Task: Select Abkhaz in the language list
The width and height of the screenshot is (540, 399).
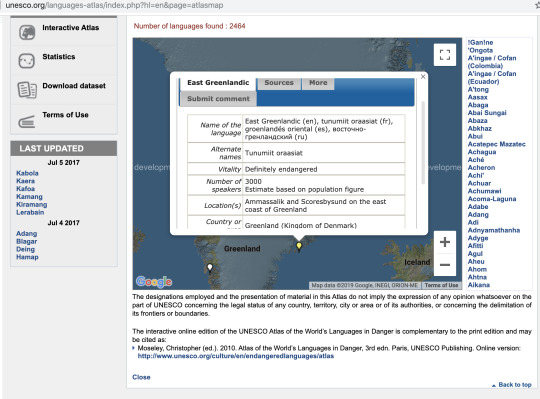Action: click(x=479, y=128)
